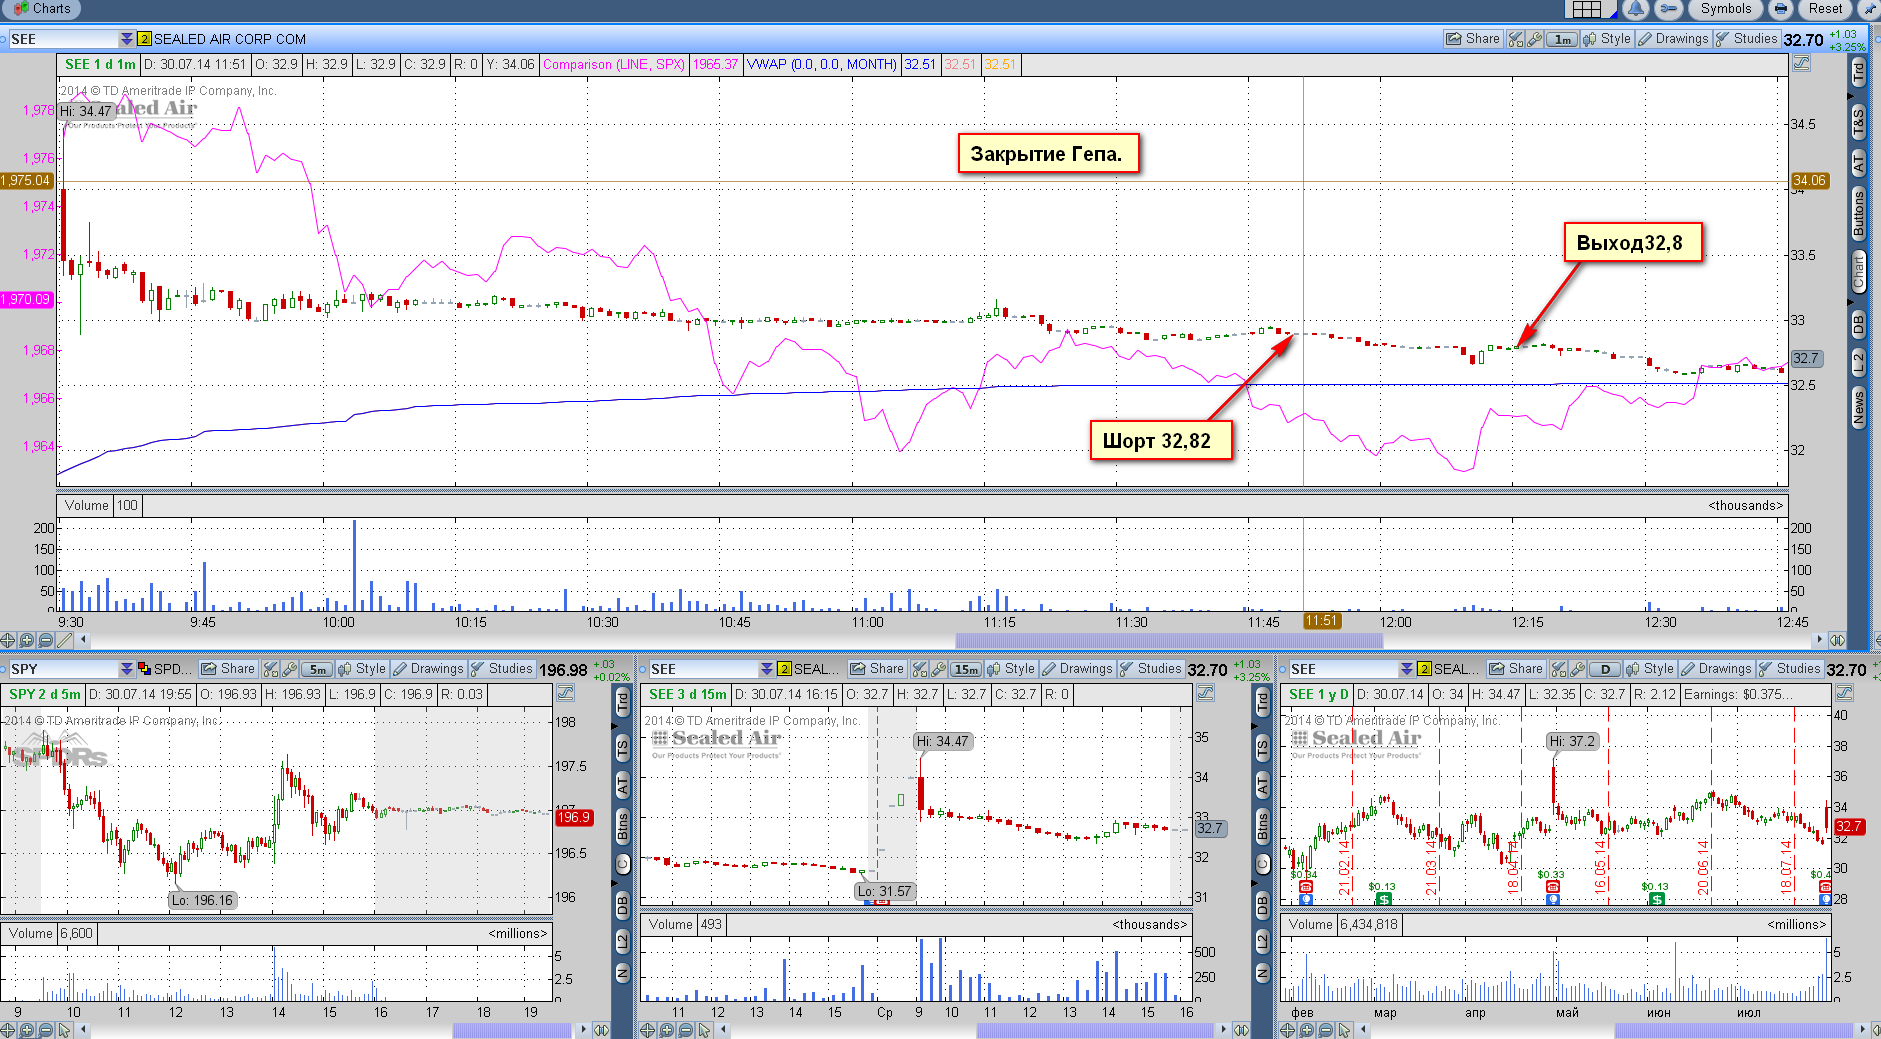
Task: Click zoom out icon below SPY chart
Action: [x=46, y=1030]
